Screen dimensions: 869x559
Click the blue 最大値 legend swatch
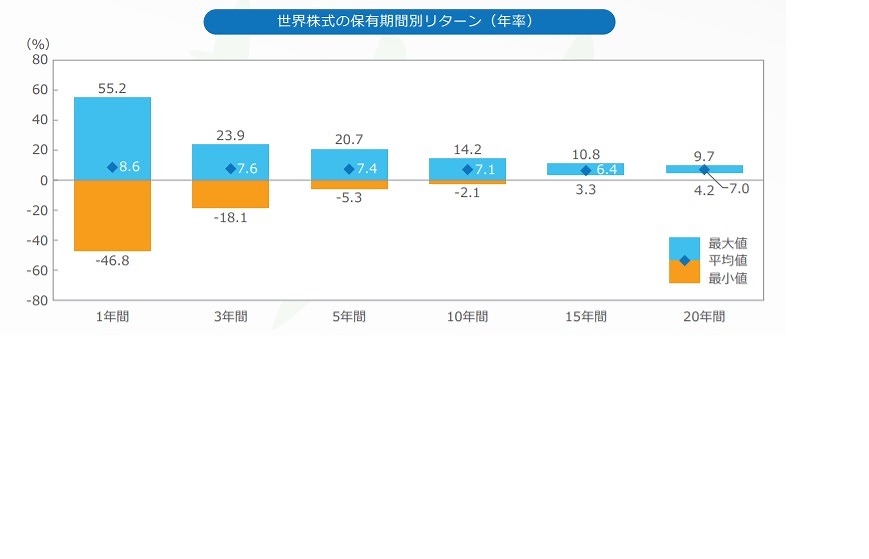(685, 245)
